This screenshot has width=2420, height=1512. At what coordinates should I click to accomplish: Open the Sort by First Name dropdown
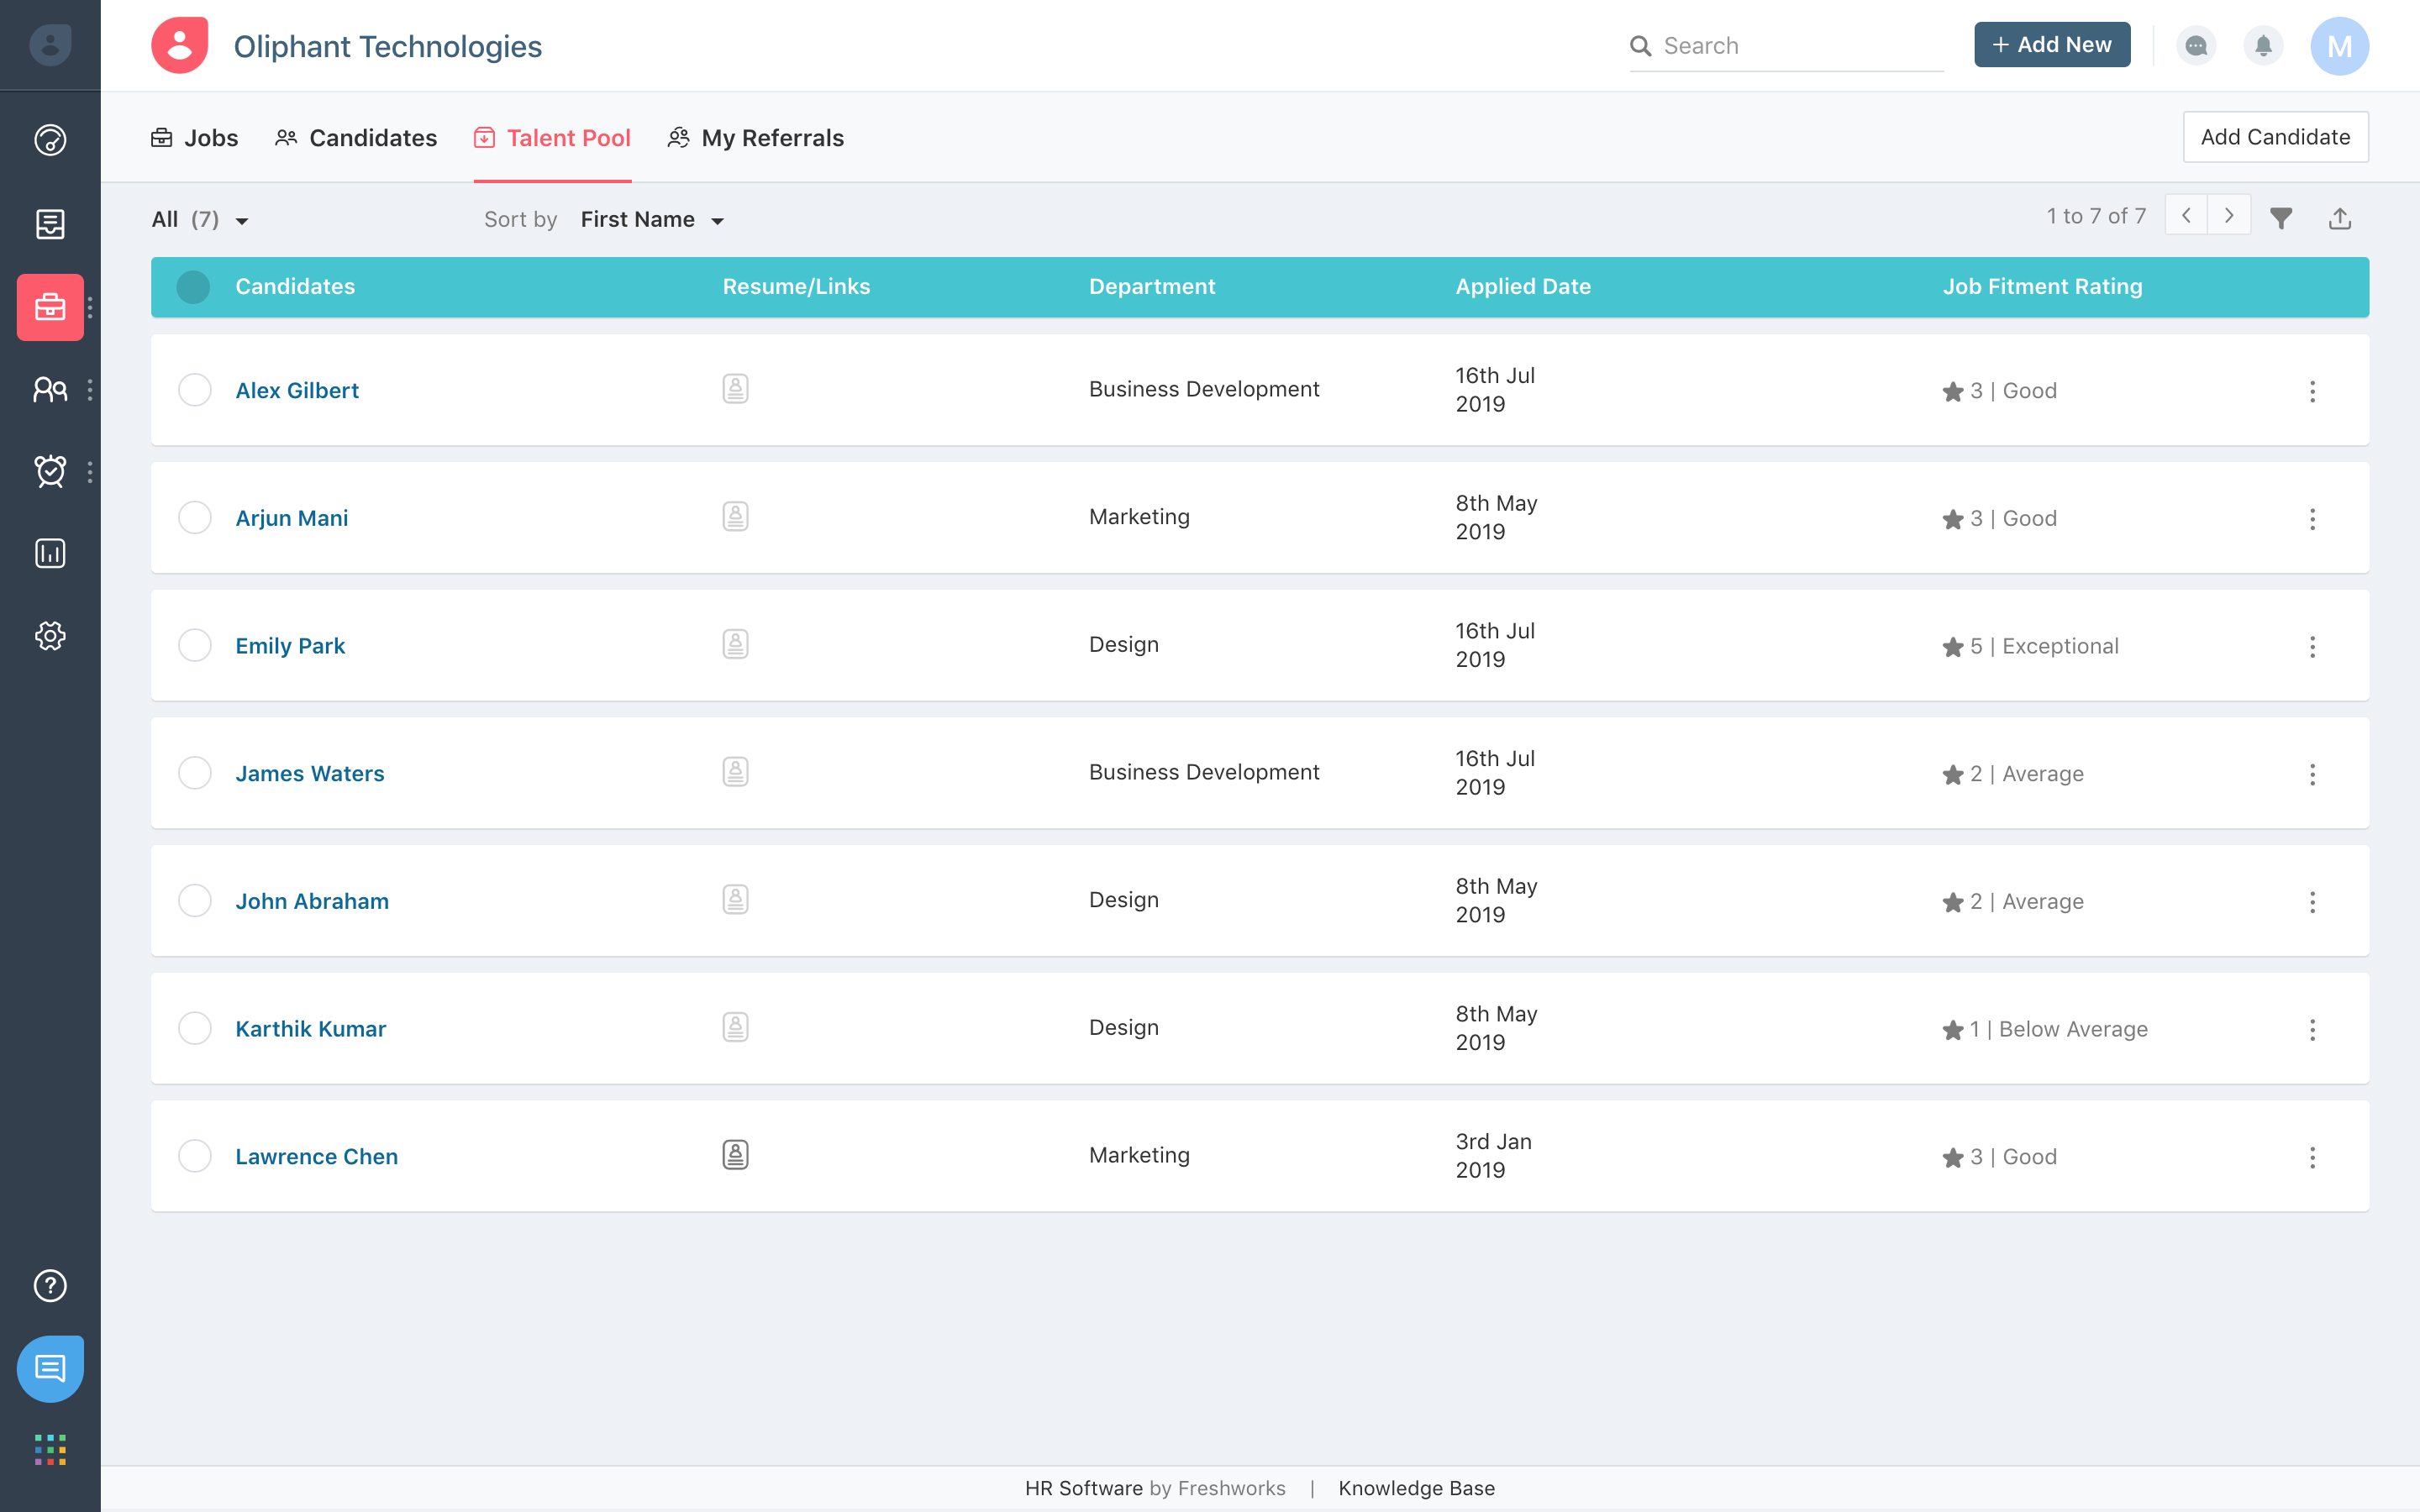[651, 220]
